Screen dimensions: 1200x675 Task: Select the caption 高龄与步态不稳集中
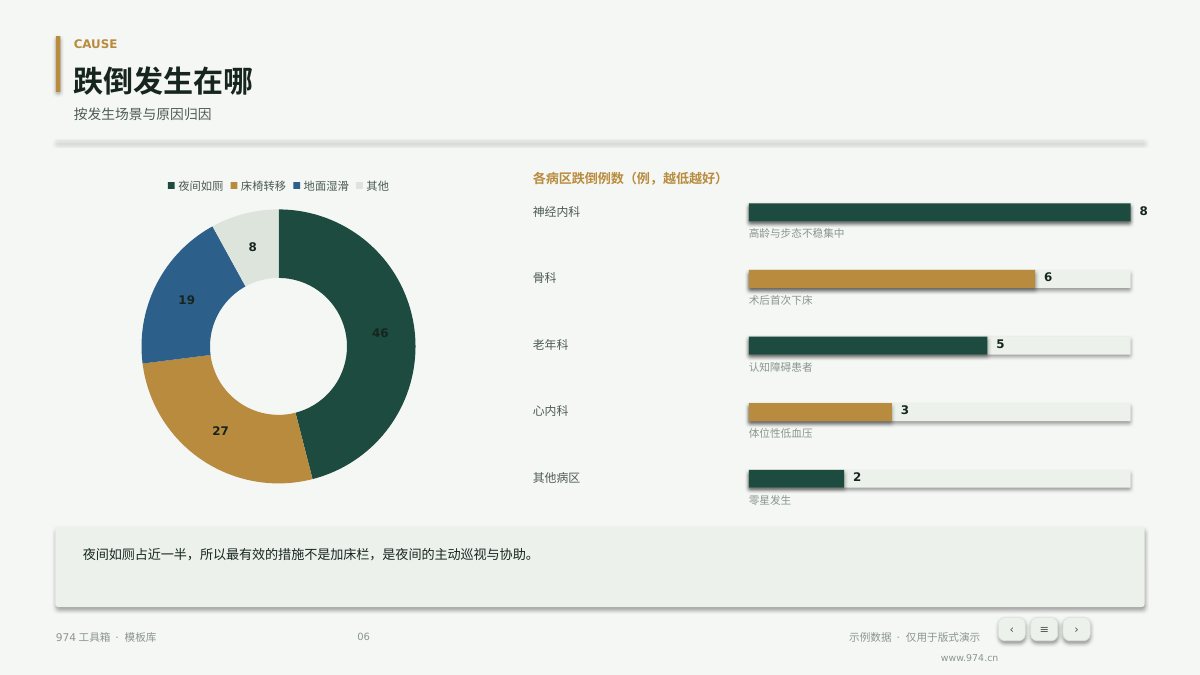[x=796, y=233]
